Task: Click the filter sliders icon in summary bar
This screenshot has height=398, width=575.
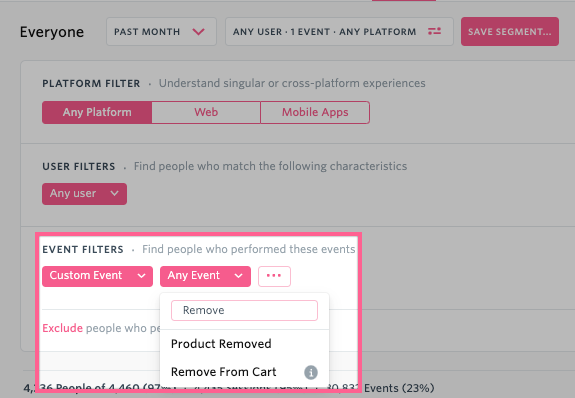Action: [434, 32]
